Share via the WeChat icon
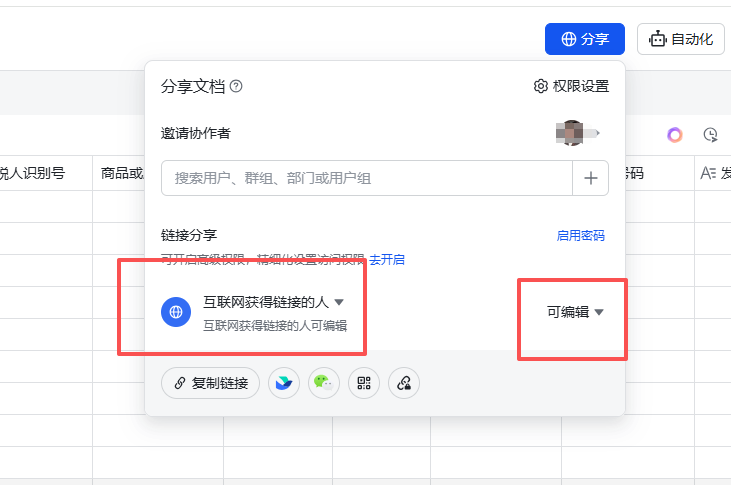This screenshot has height=485, width=731. pyautogui.click(x=324, y=383)
